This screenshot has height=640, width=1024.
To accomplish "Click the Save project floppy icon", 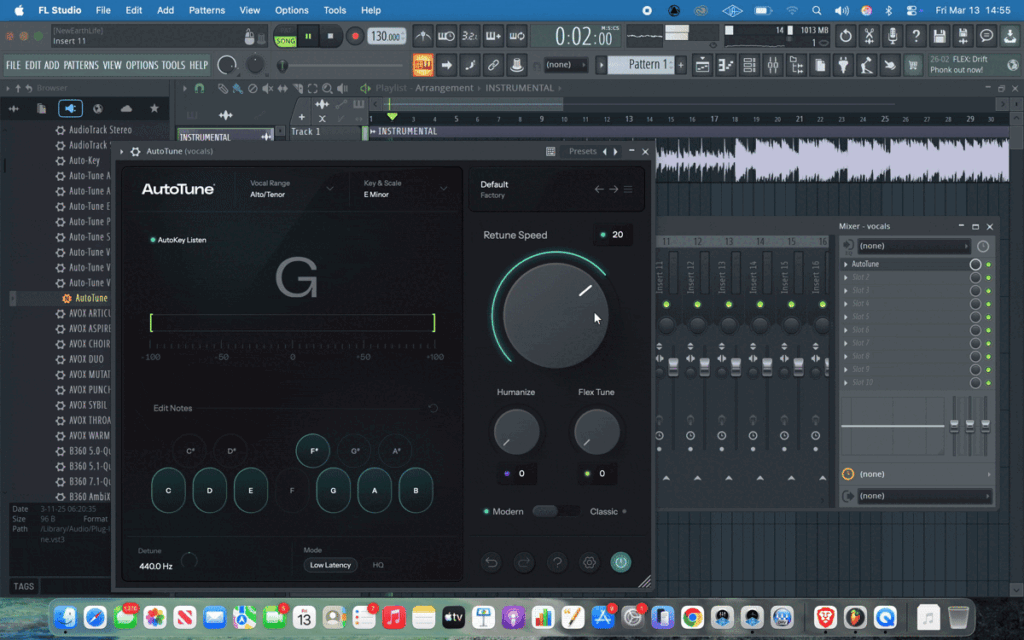I will click(939, 37).
